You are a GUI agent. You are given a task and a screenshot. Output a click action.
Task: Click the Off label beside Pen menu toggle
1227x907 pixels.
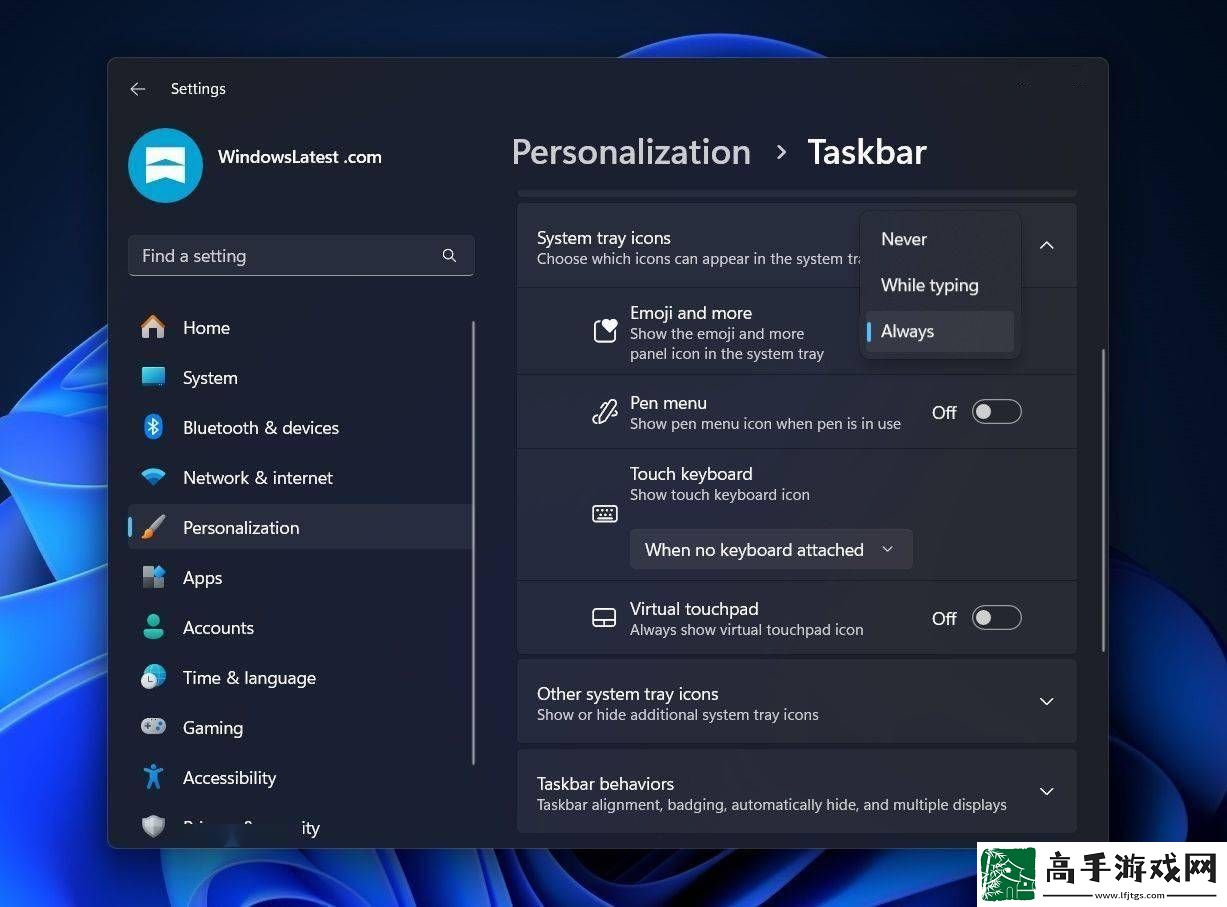pyautogui.click(x=944, y=412)
